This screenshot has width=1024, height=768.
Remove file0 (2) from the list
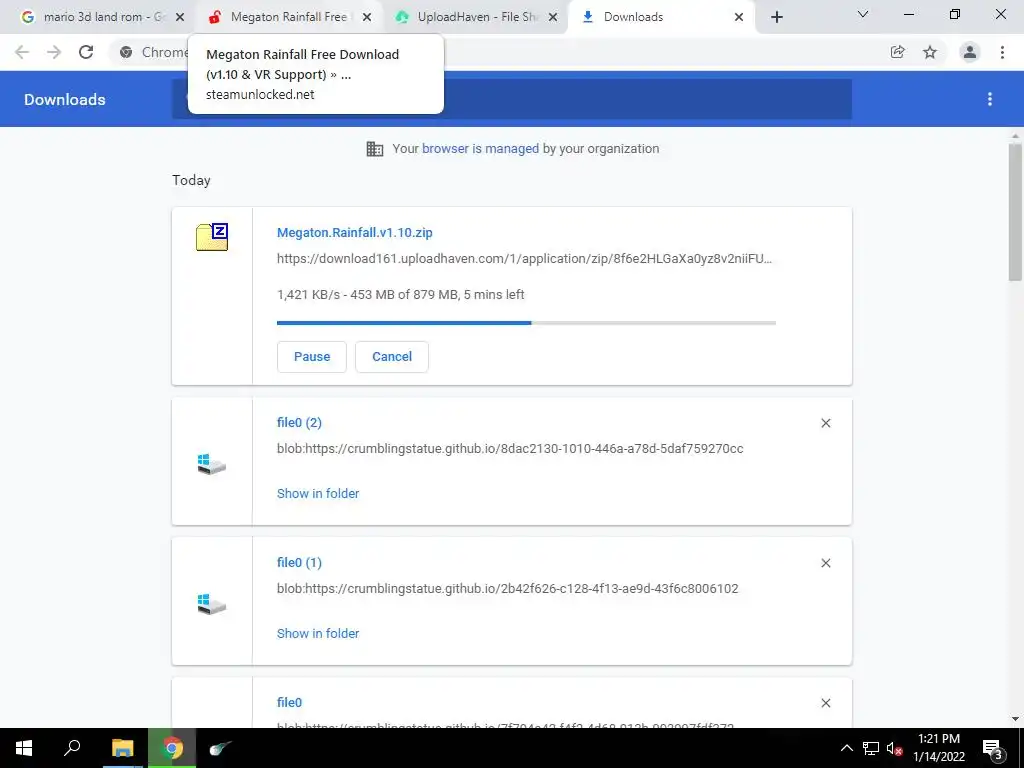[x=825, y=423]
